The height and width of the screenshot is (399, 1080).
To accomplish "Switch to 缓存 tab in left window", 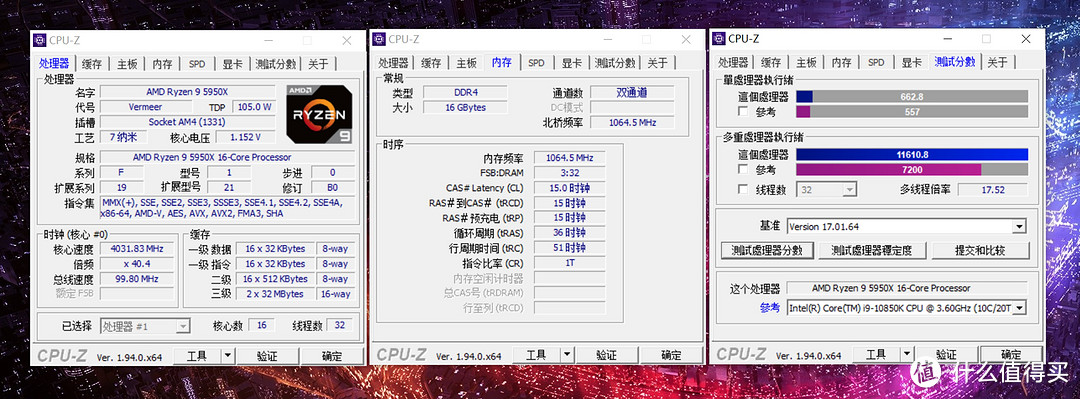I will (x=92, y=64).
